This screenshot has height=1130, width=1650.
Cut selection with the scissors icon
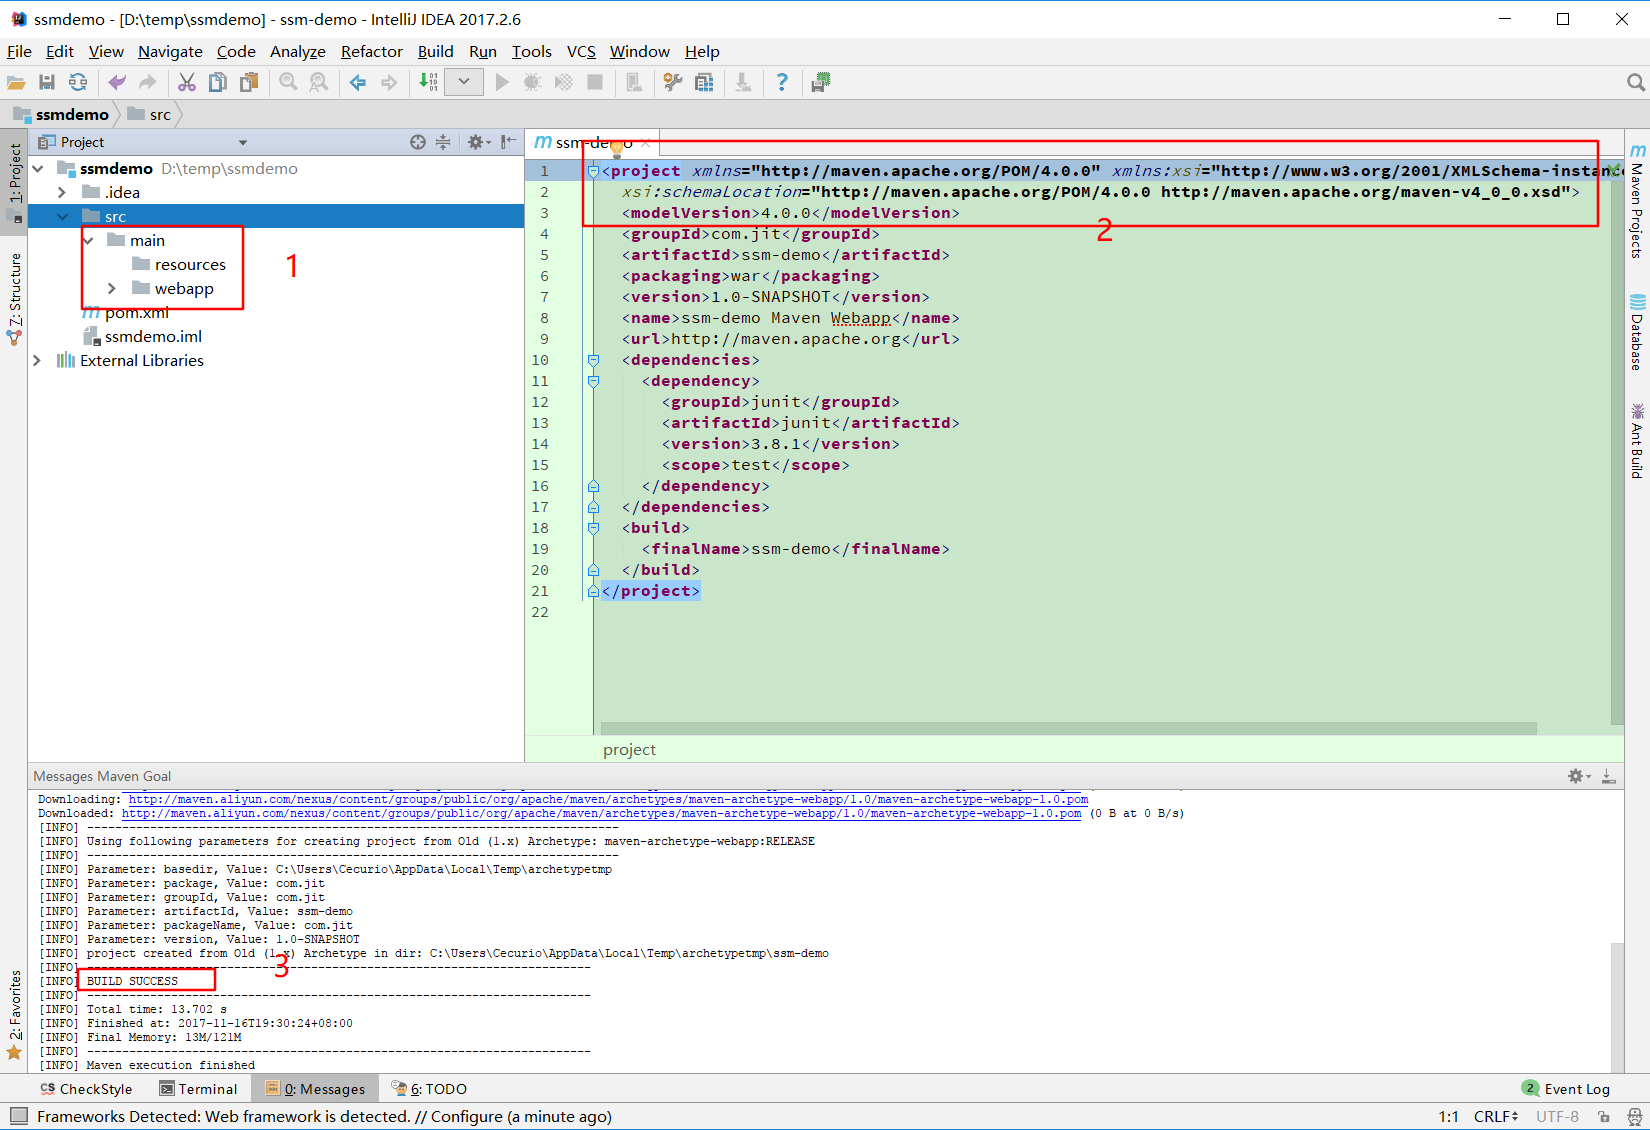point(187,83)
